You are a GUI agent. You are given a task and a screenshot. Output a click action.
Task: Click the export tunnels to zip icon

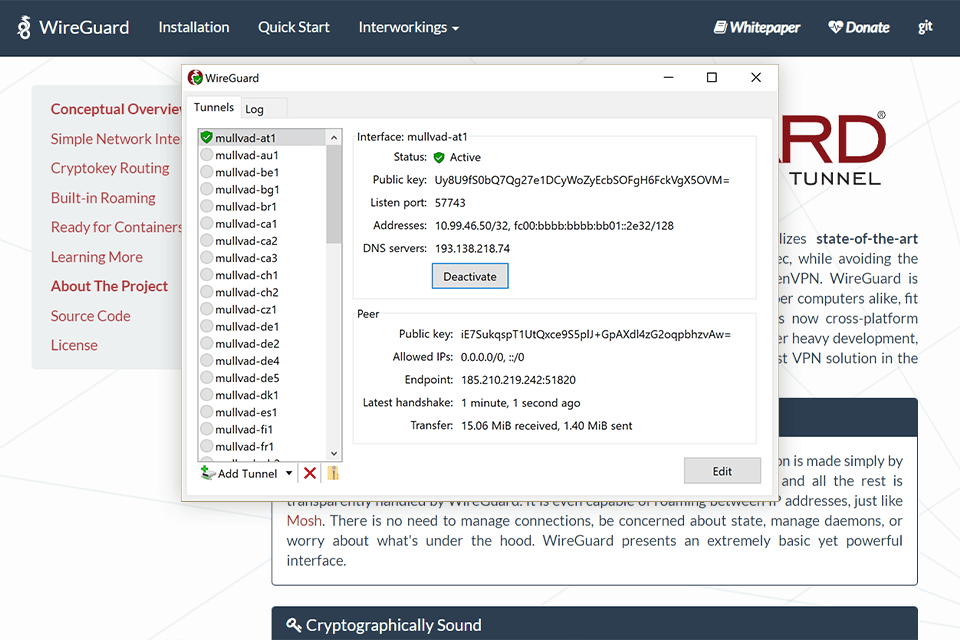click(333, 473)
